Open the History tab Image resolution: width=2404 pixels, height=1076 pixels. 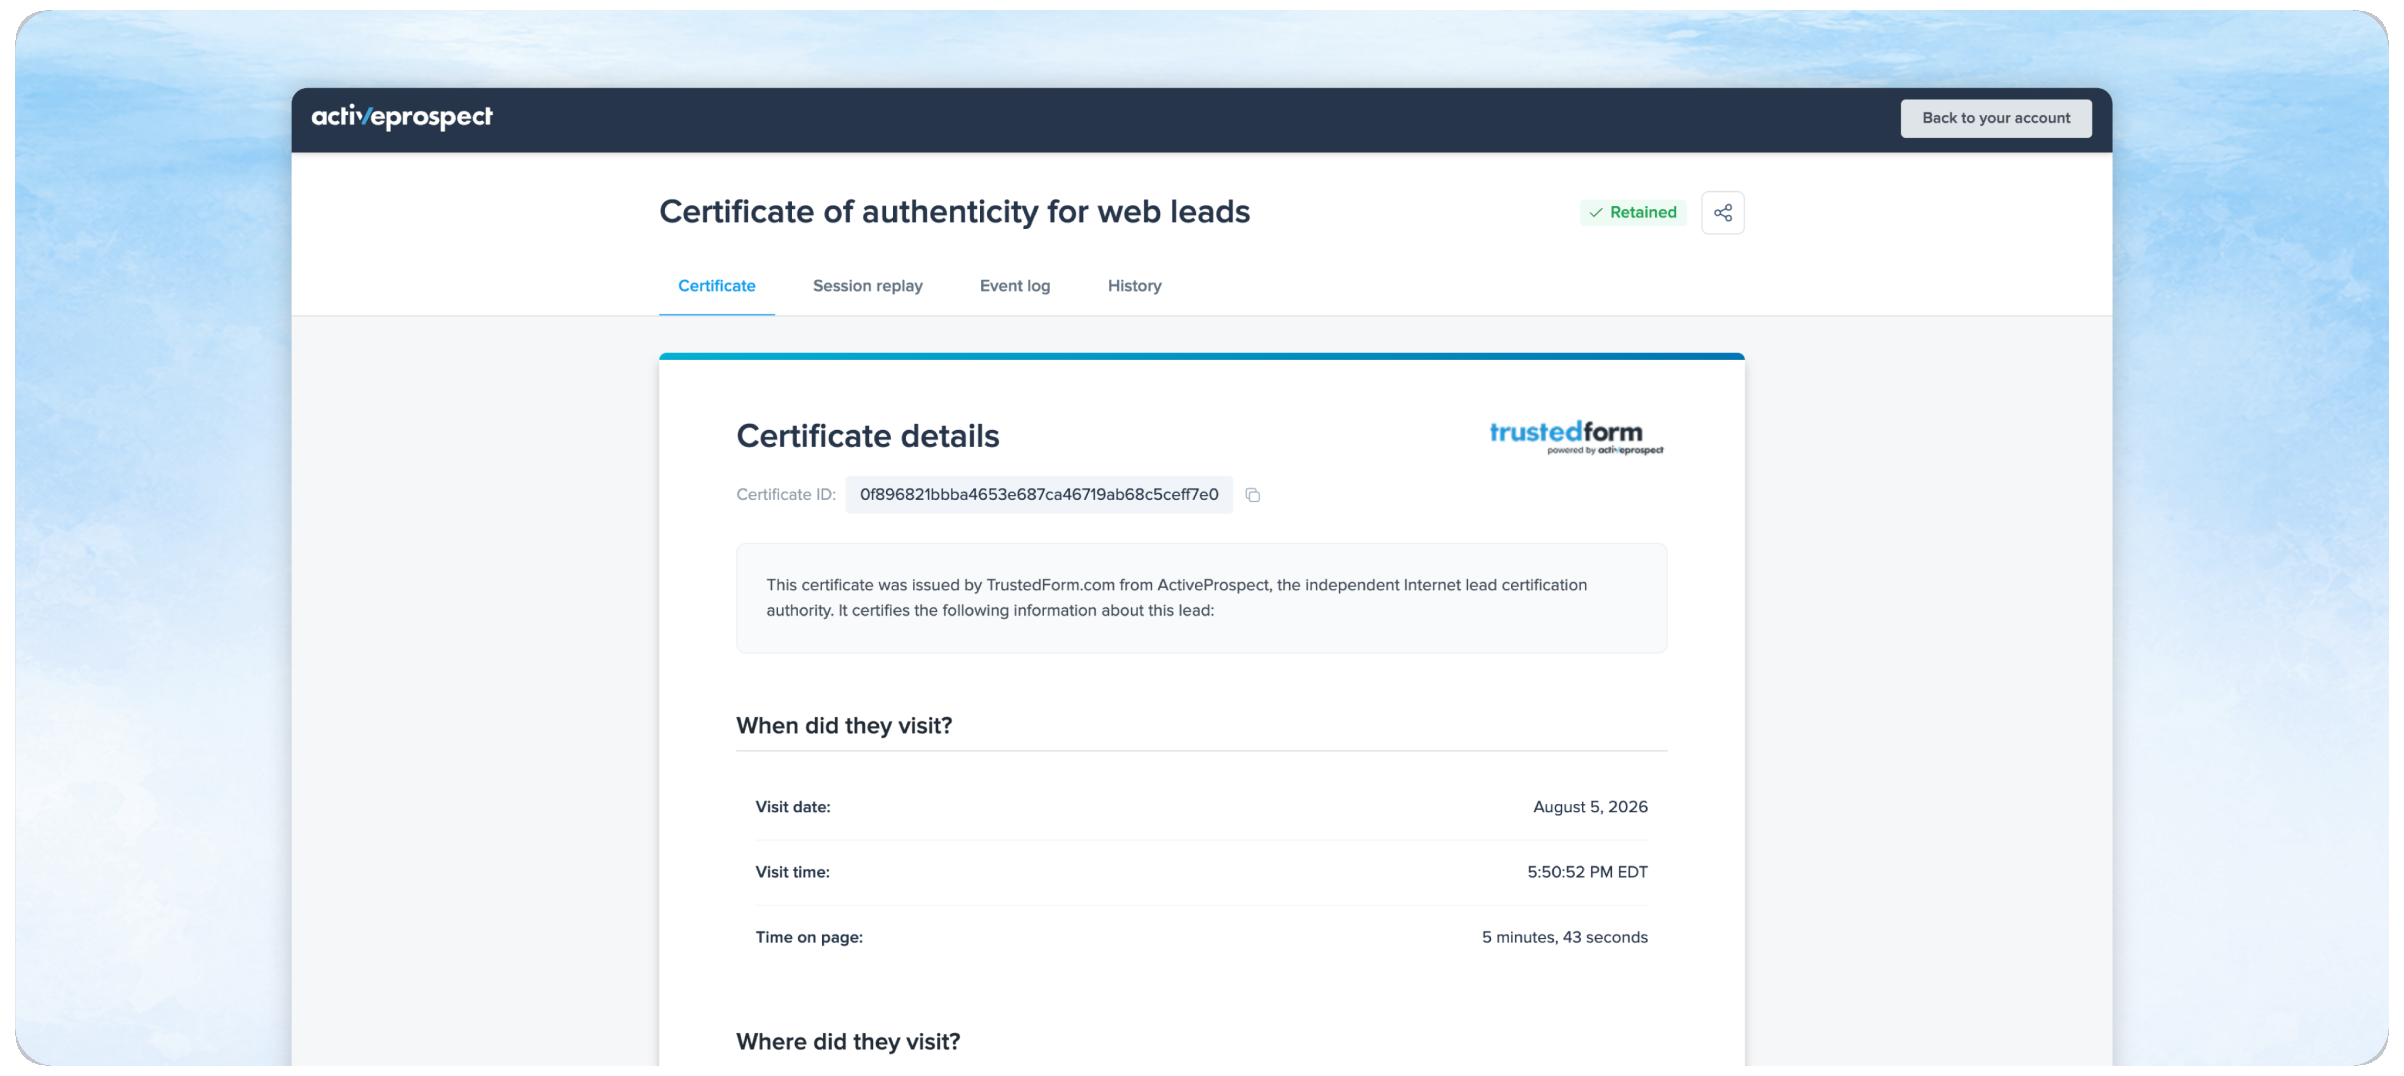tap(1134, 286)
